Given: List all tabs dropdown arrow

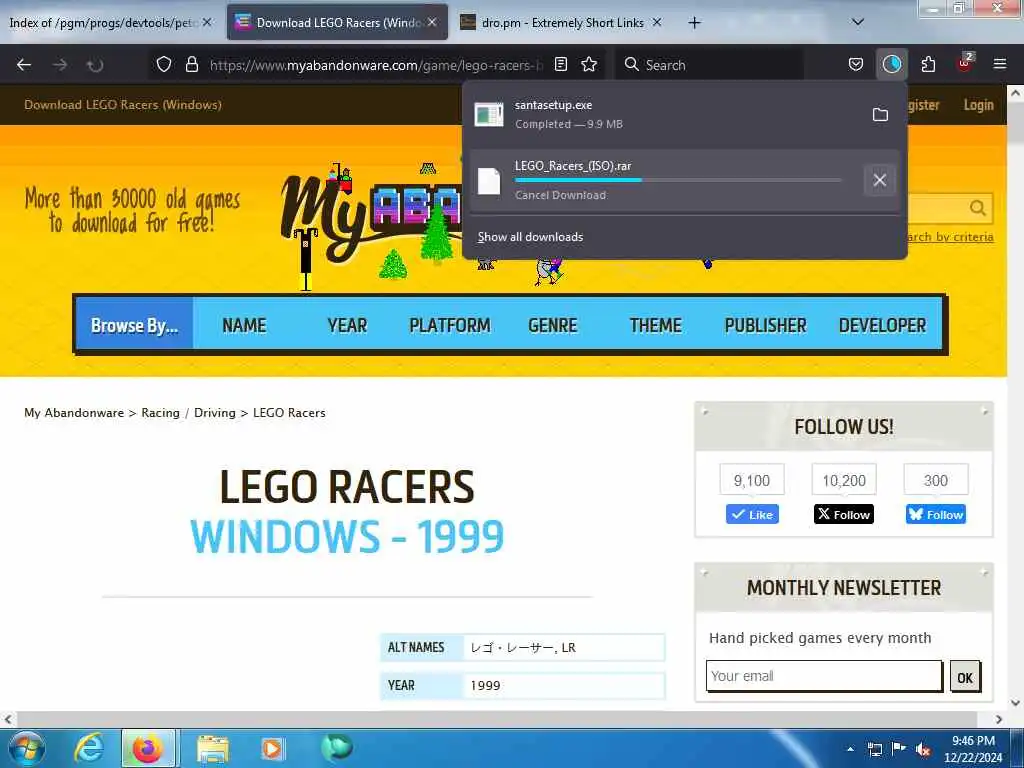Looking at the screenshot, I should click(858, 22).
